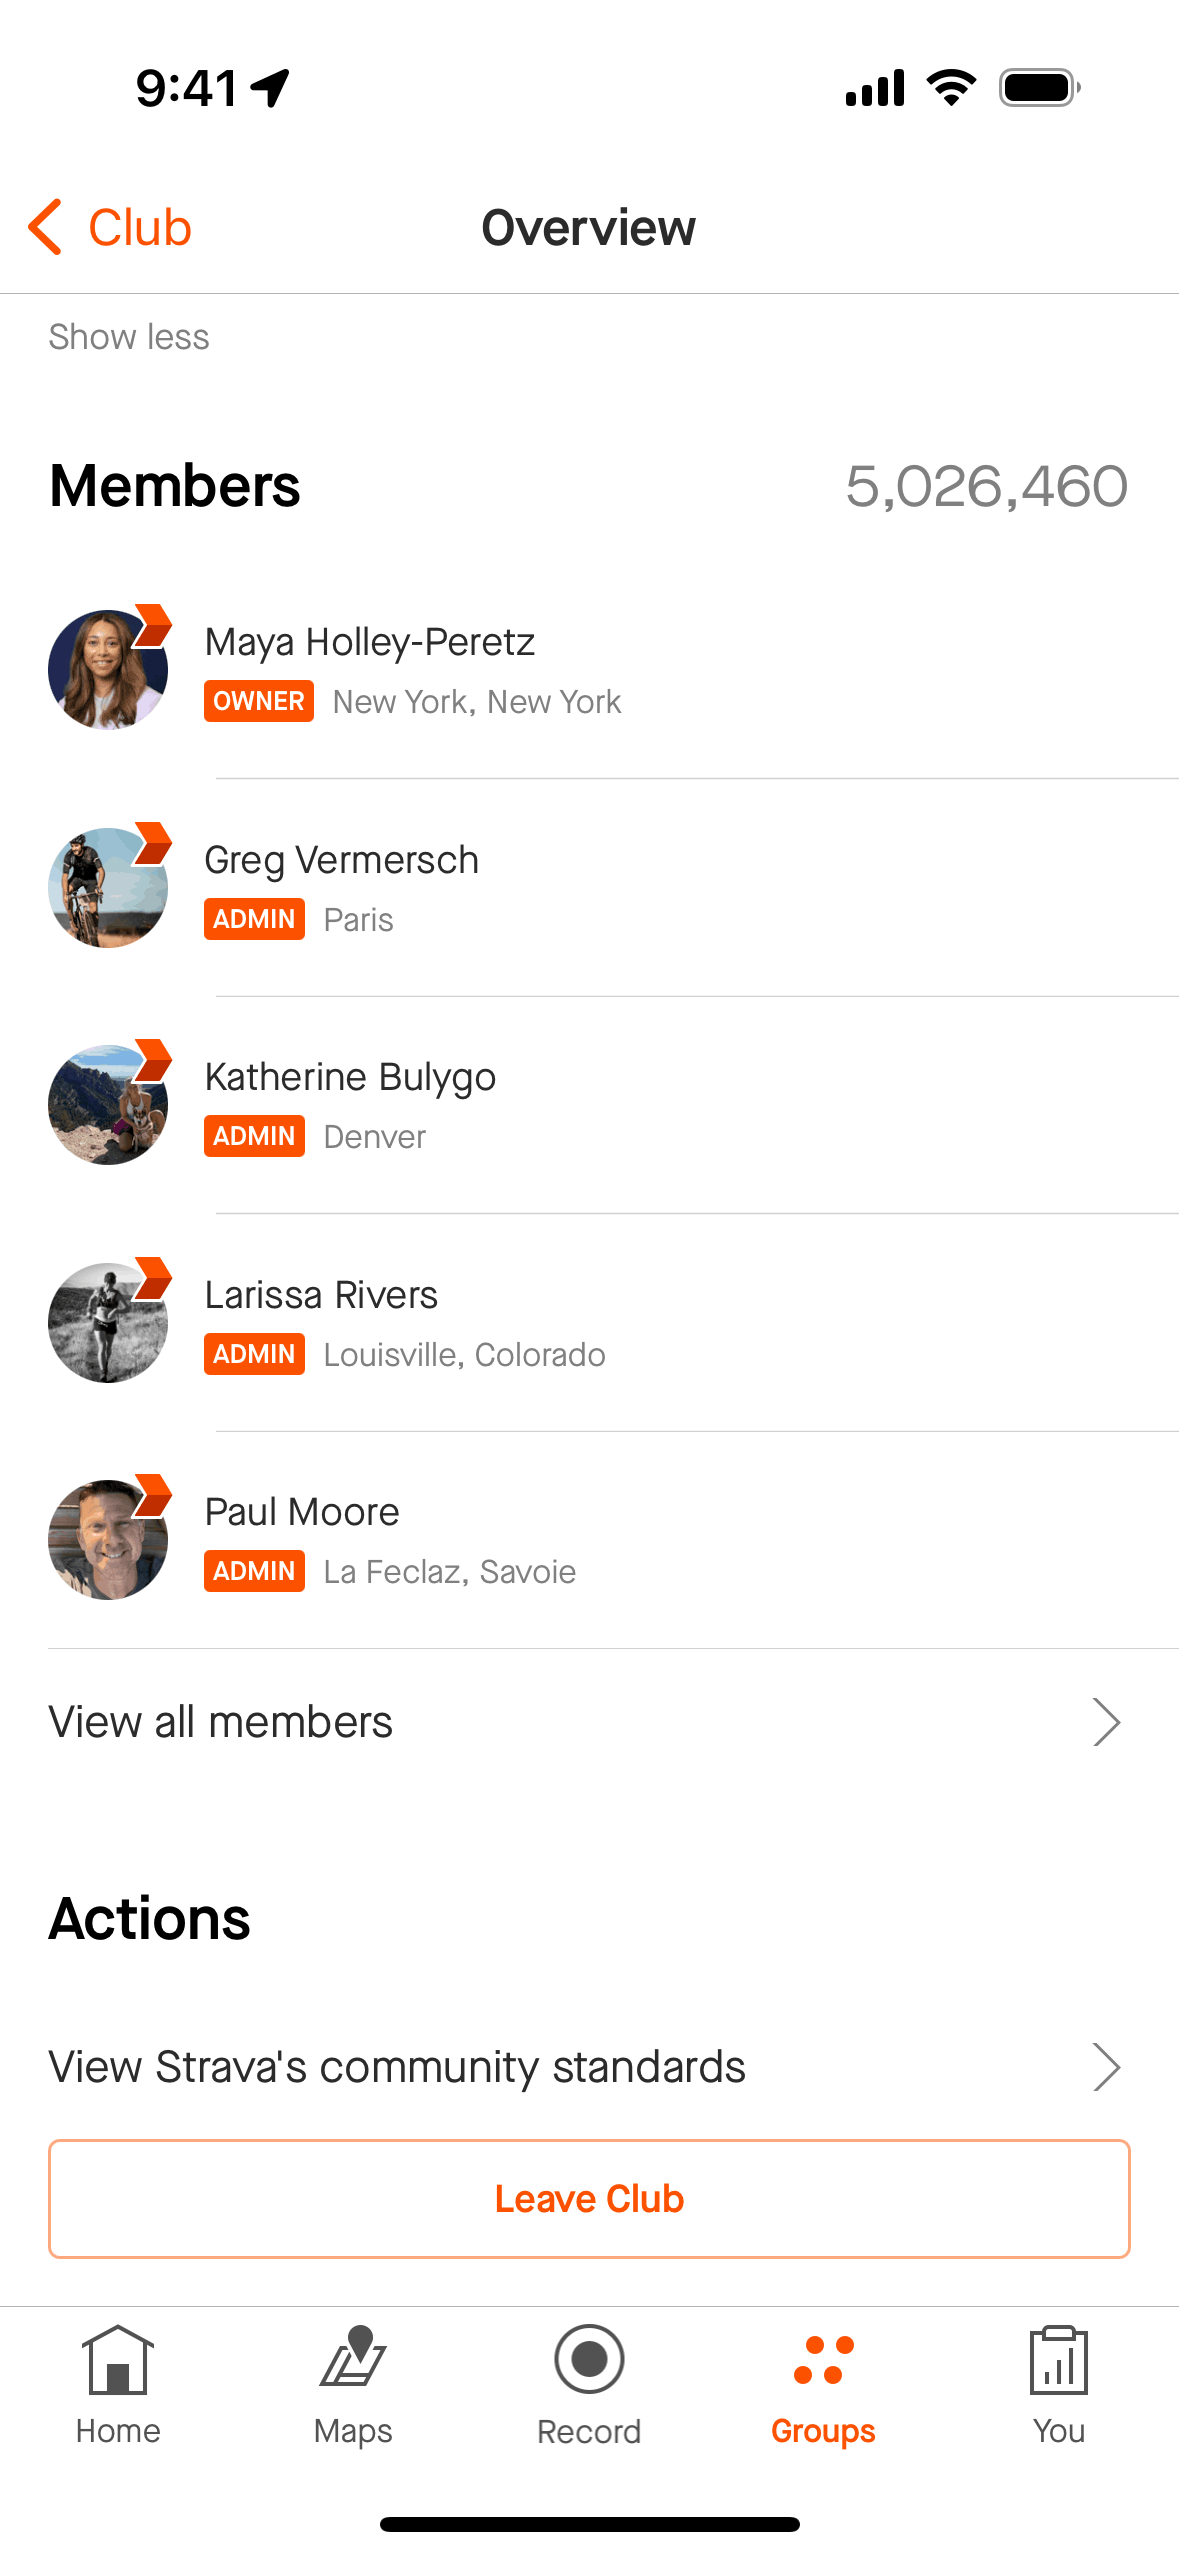
Task: Collapse description with Show less
Action: pyautogui.click(x=129, y=337)
